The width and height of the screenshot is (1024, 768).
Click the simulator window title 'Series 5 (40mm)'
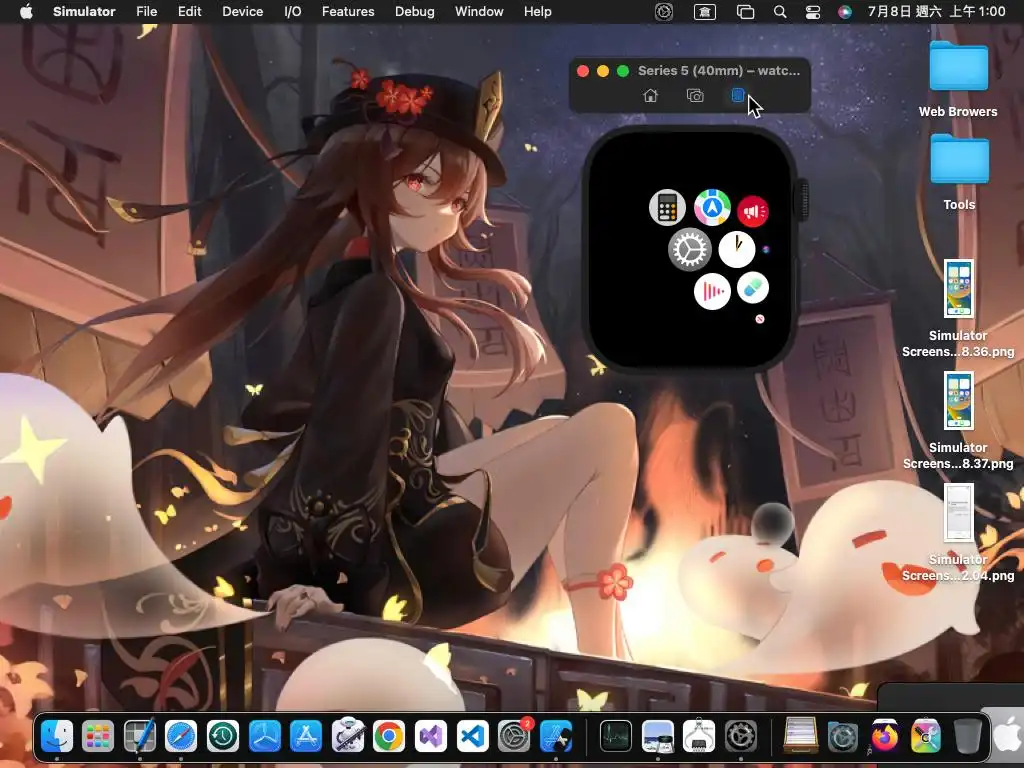pos(718,71)
